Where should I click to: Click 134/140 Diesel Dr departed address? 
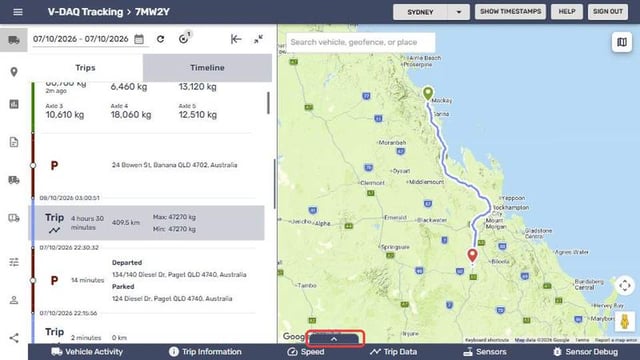179,275
